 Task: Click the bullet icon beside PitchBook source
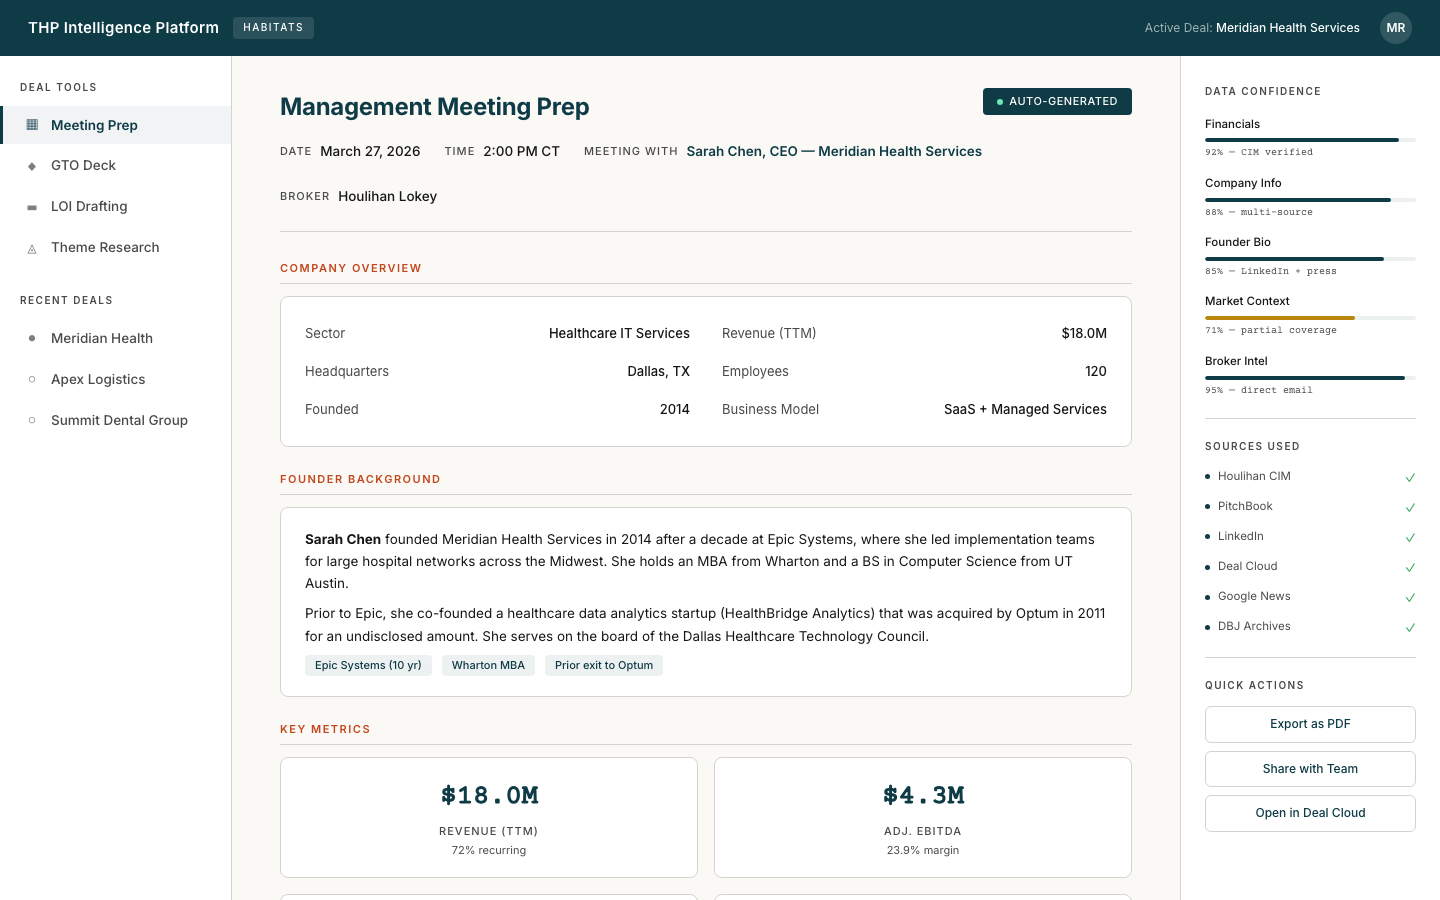pos(1208,507)
